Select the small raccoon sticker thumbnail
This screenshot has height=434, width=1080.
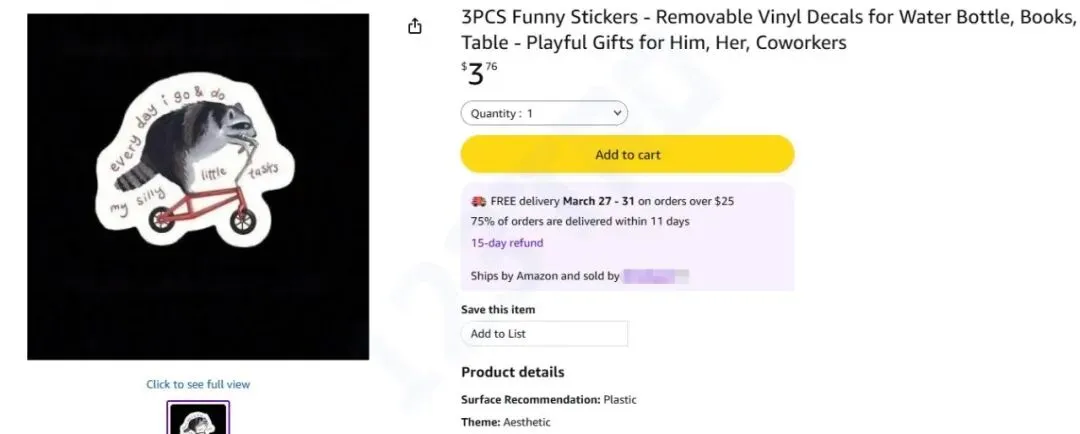[x=198, y=418]
